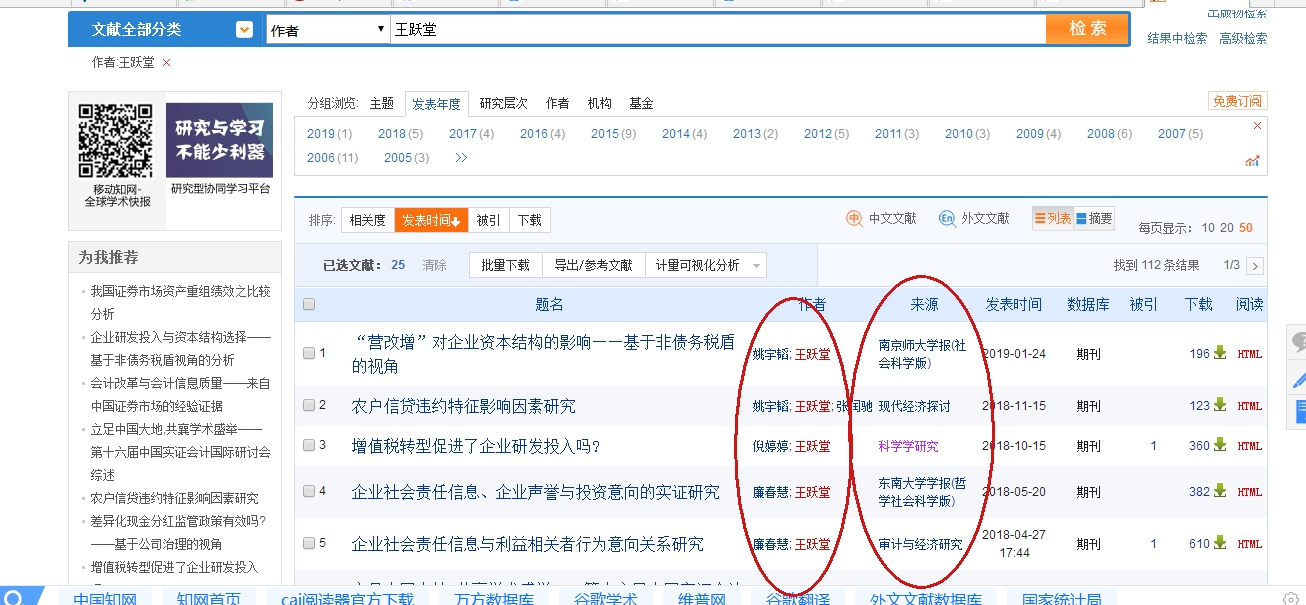The image size is (1306, 605).
Task: Open HTML reading for the 2018-05-20 article
Action: [1250, 493]
